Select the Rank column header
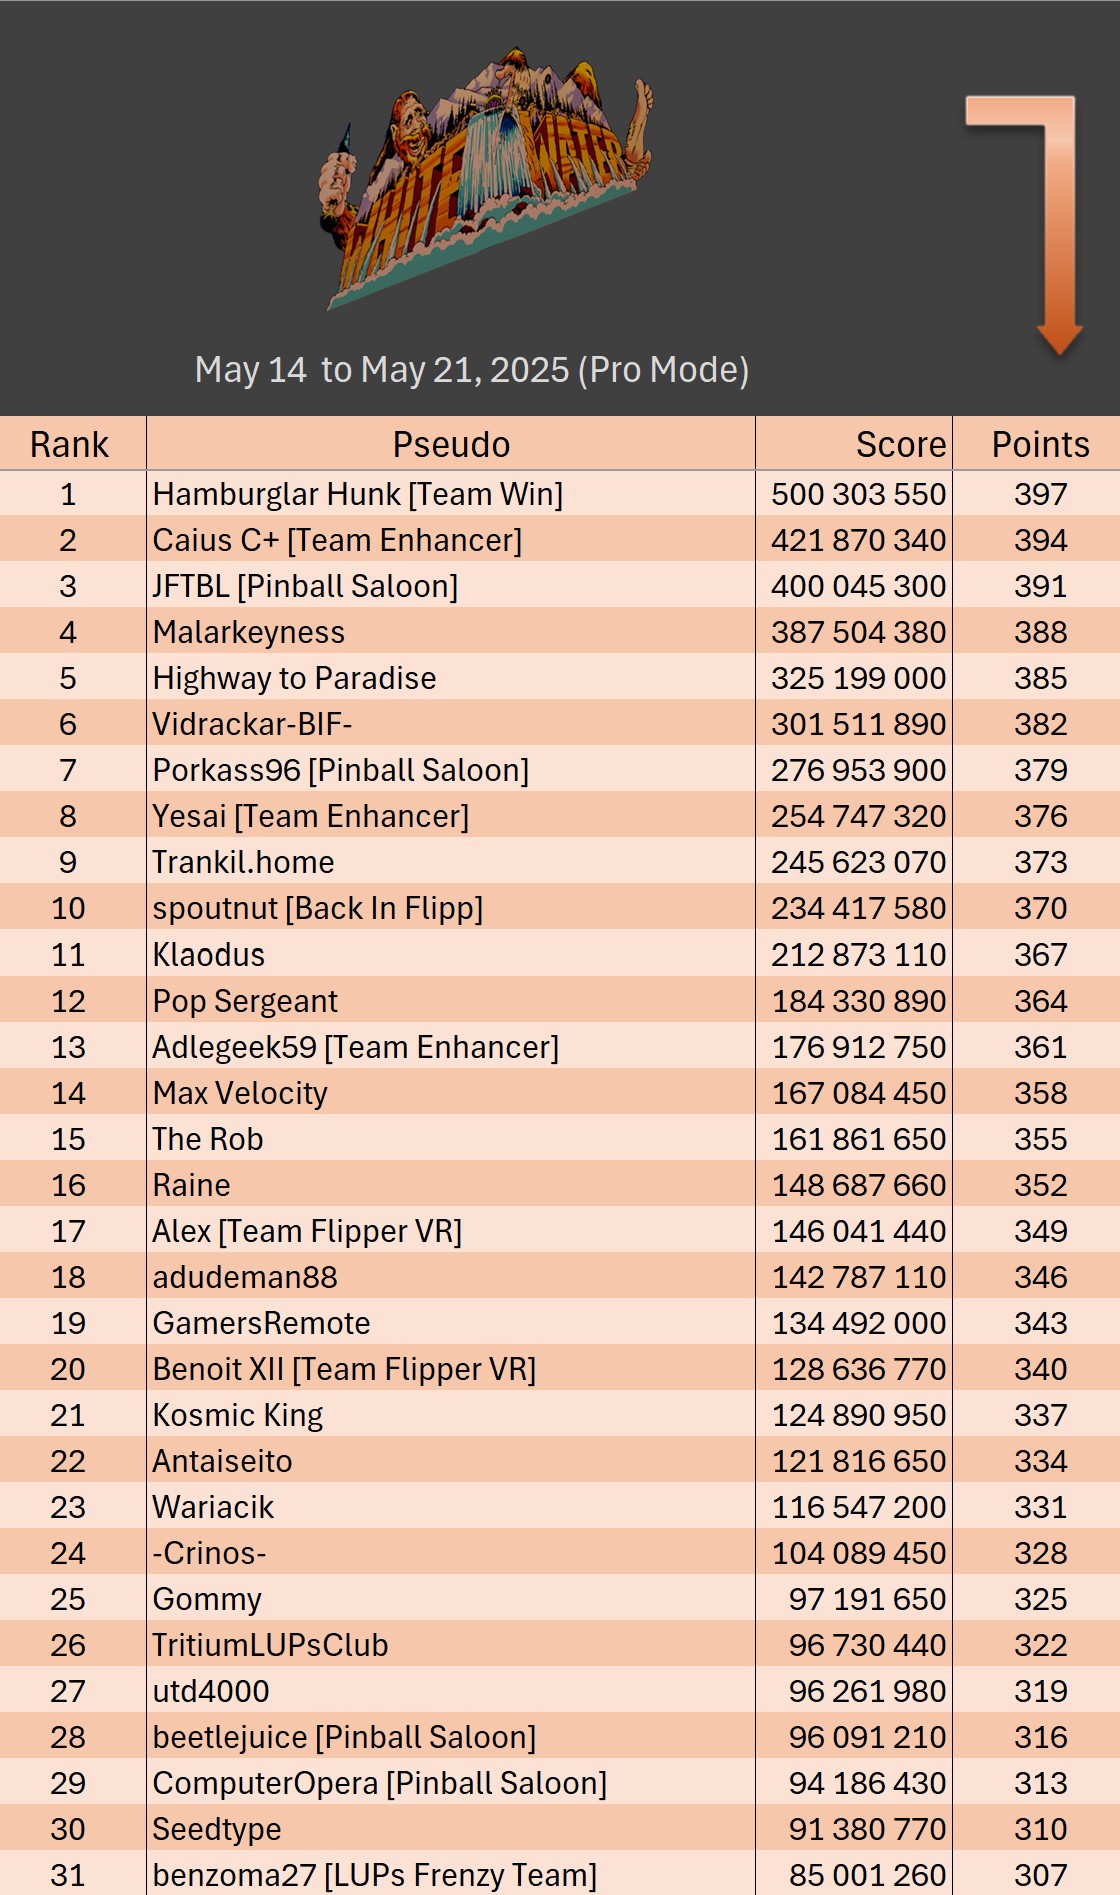 click(69, 445)
